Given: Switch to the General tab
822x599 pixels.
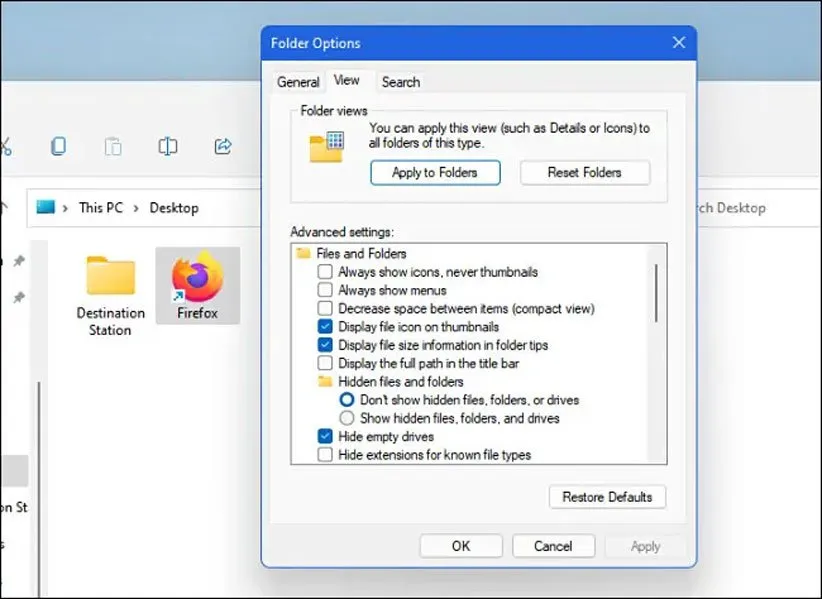Looking at the screenshot, I should [x=298, y=82].
